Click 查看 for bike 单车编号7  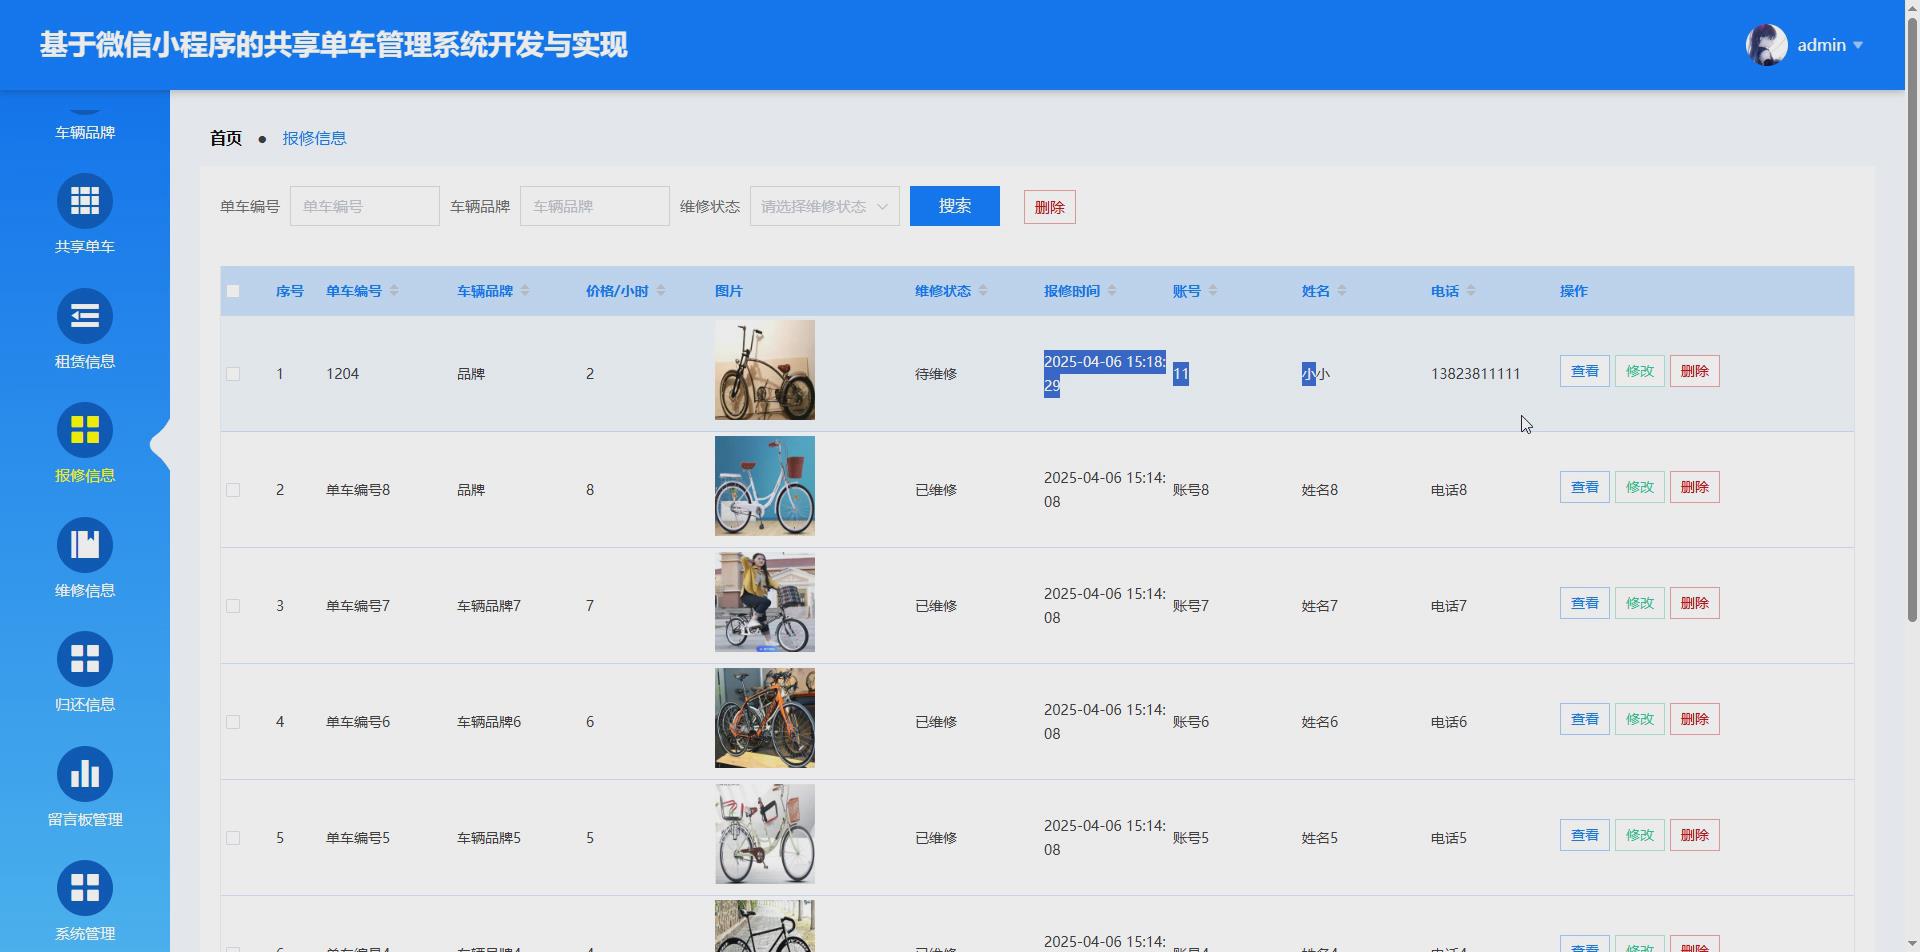tap(1583, 602)
